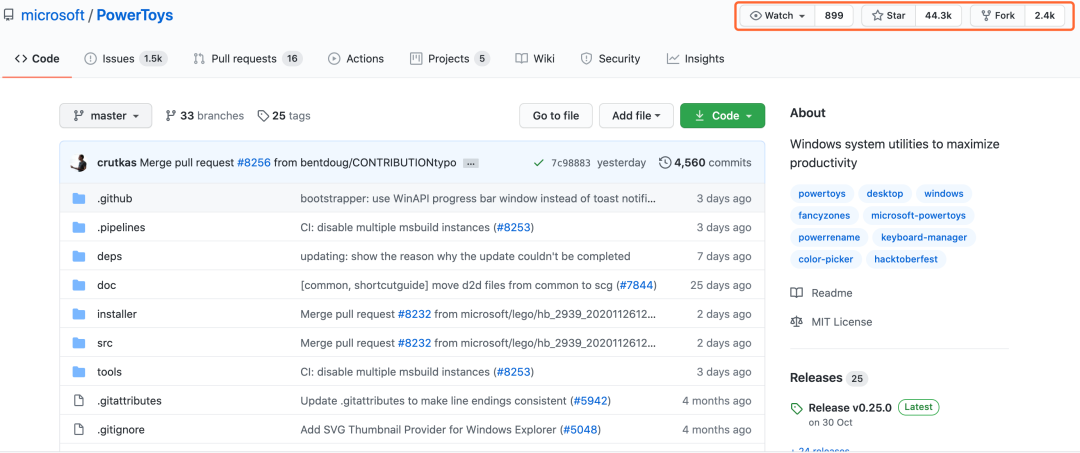Open commit hash 7c98883
Viewport: 1080px width, 453px height.
tap(570, 163)
